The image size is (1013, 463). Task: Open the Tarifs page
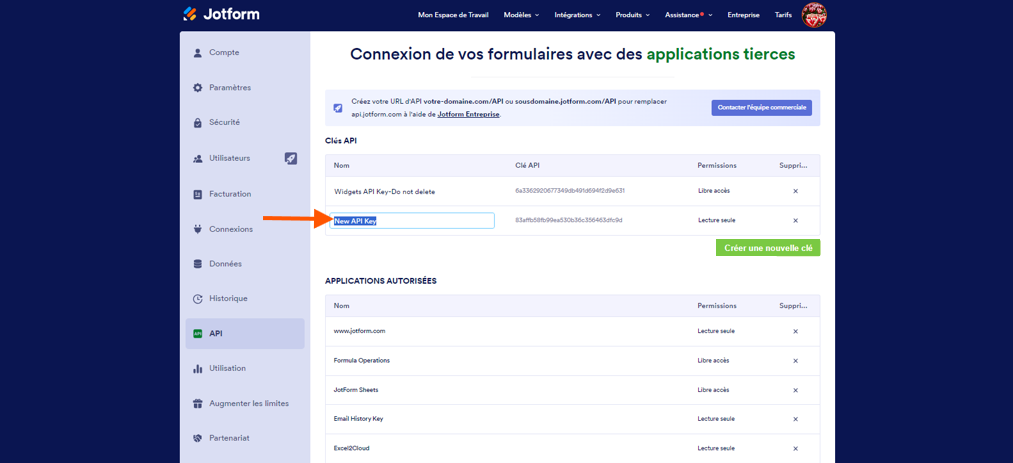(783, 15)
